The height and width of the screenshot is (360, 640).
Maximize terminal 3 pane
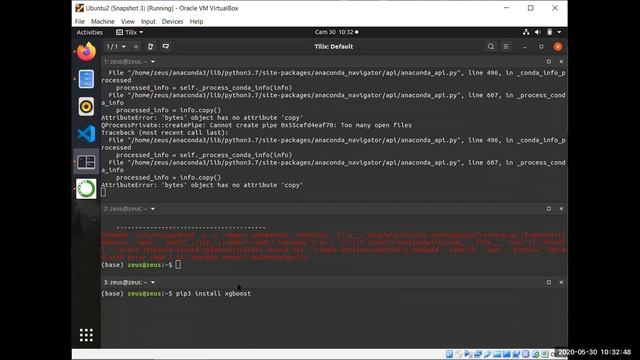(x=549, y=282)
